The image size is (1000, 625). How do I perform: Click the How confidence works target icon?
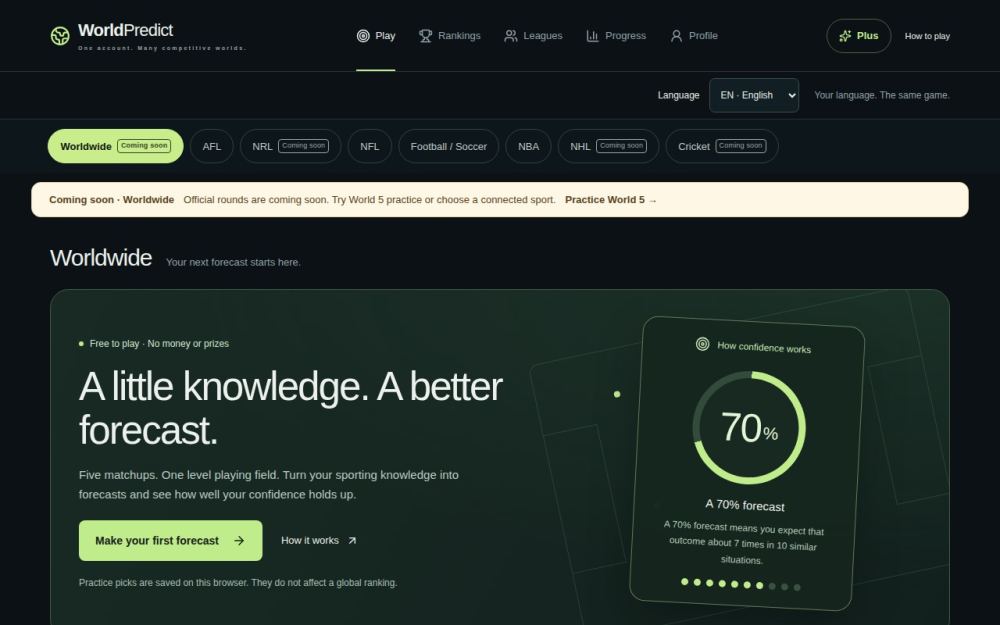[702, 344]
